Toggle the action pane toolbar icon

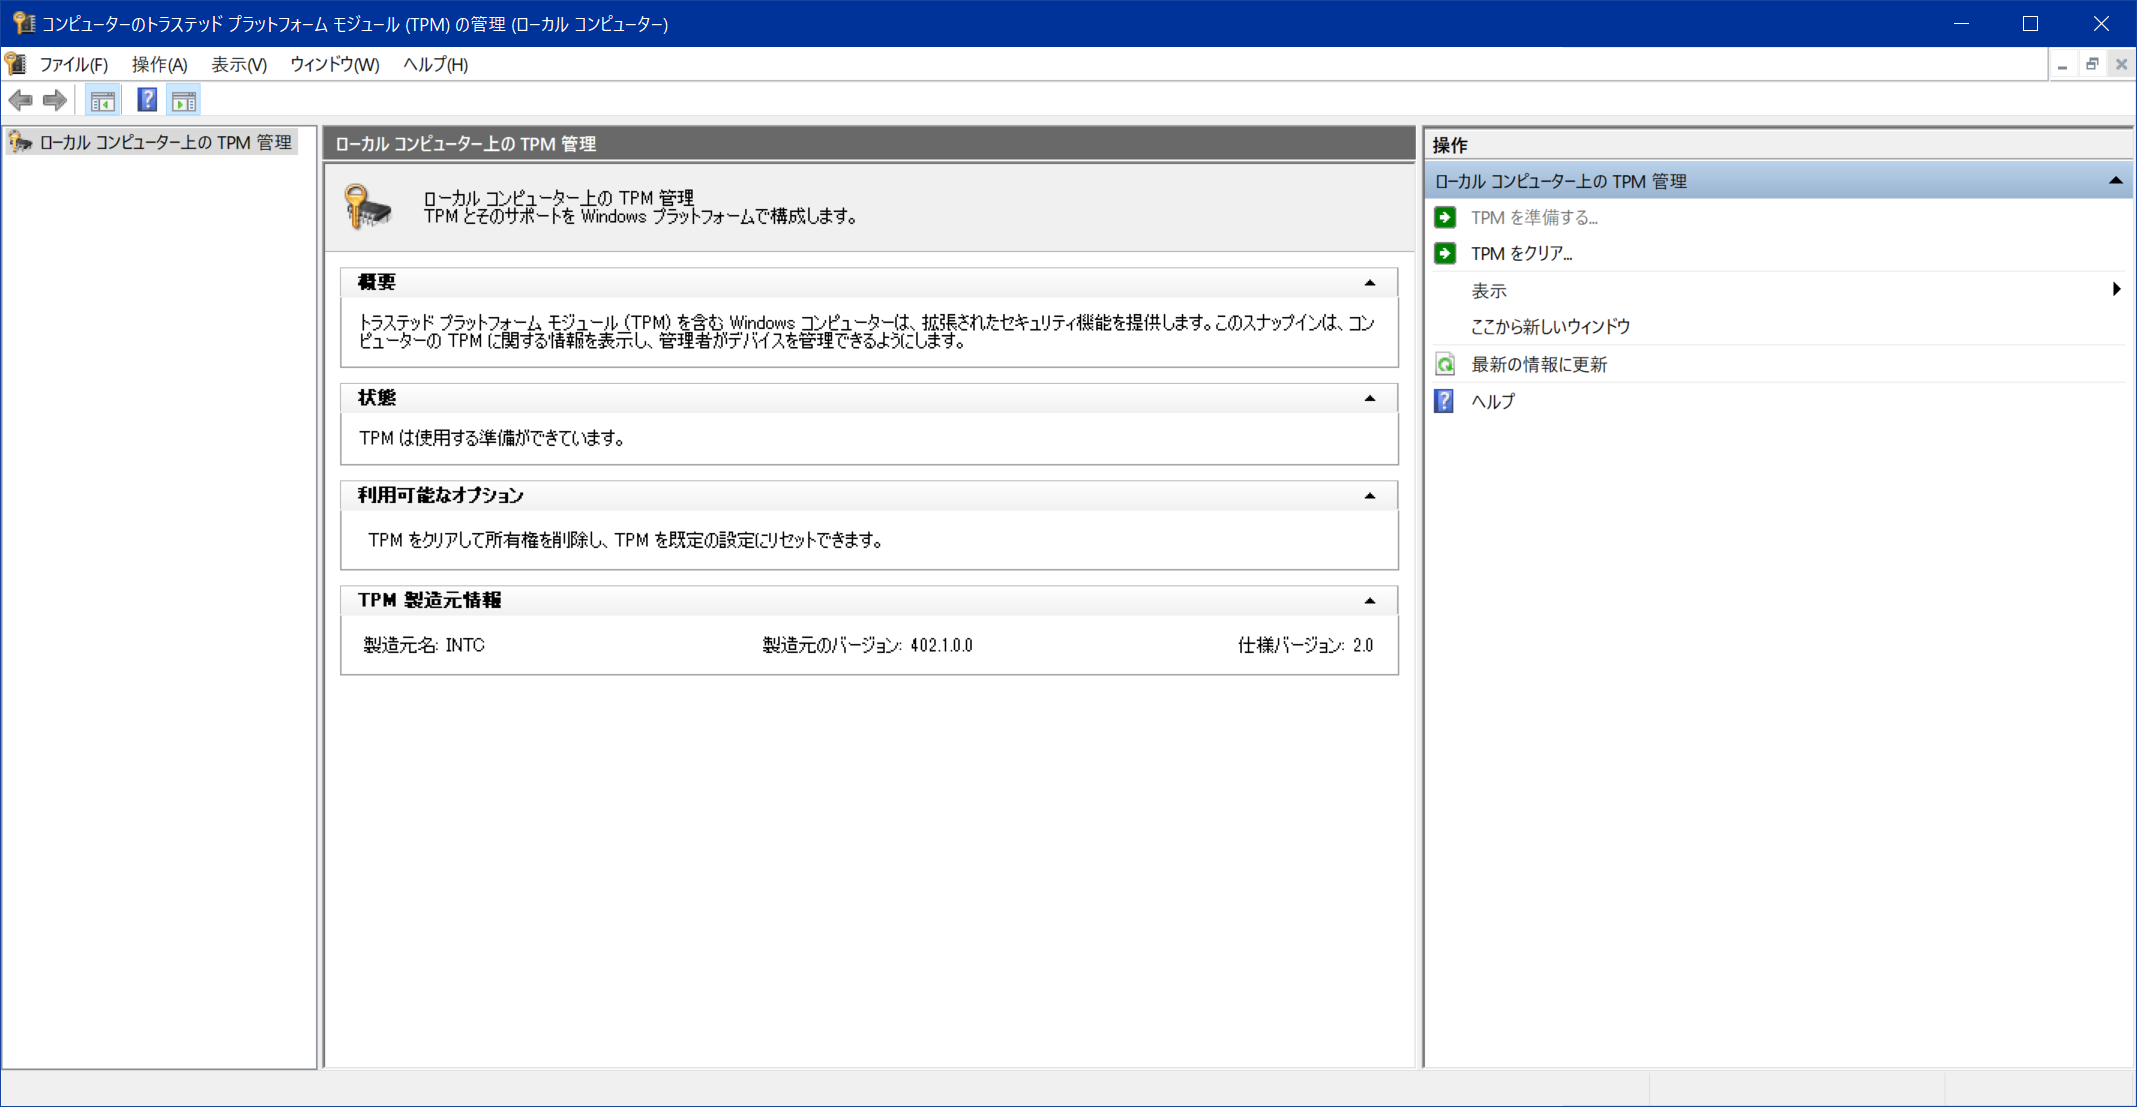184,100
